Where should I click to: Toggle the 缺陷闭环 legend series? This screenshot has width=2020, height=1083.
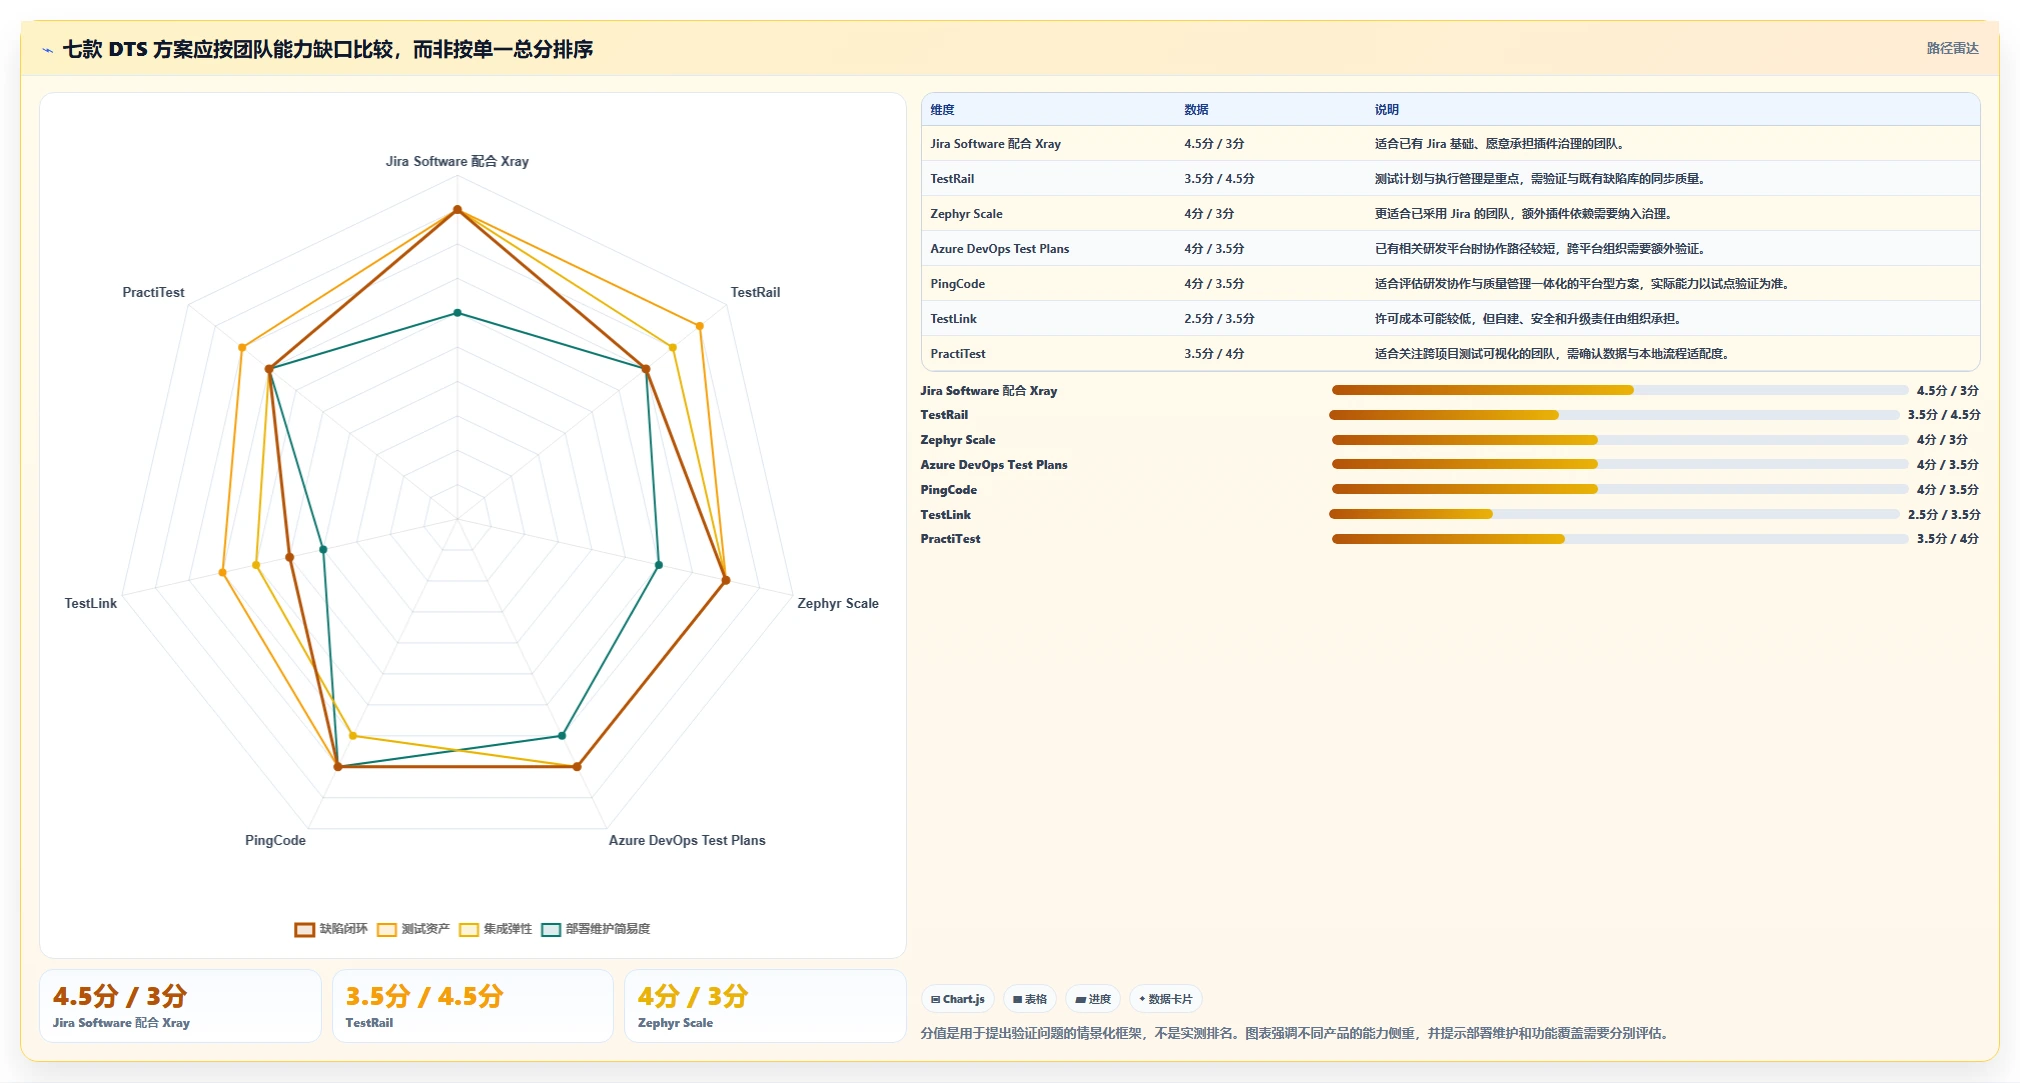(331, 929)
